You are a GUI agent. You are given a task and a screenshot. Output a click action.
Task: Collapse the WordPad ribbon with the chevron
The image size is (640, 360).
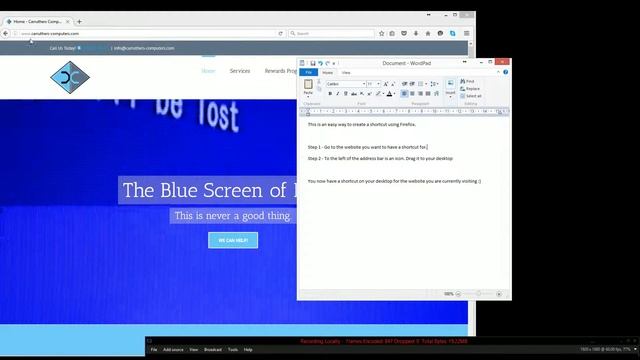point(498,72)
